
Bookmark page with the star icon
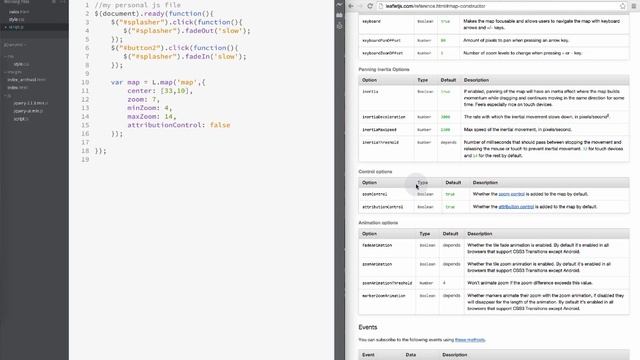point(622,6)
